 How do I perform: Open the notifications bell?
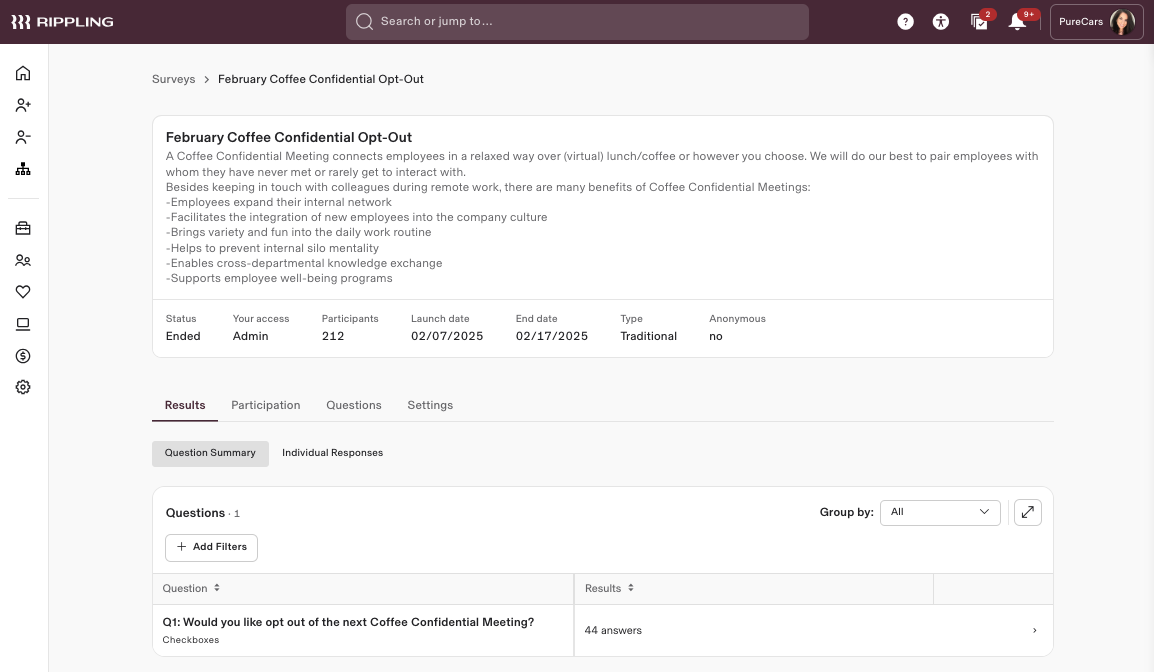[1017, 22]
